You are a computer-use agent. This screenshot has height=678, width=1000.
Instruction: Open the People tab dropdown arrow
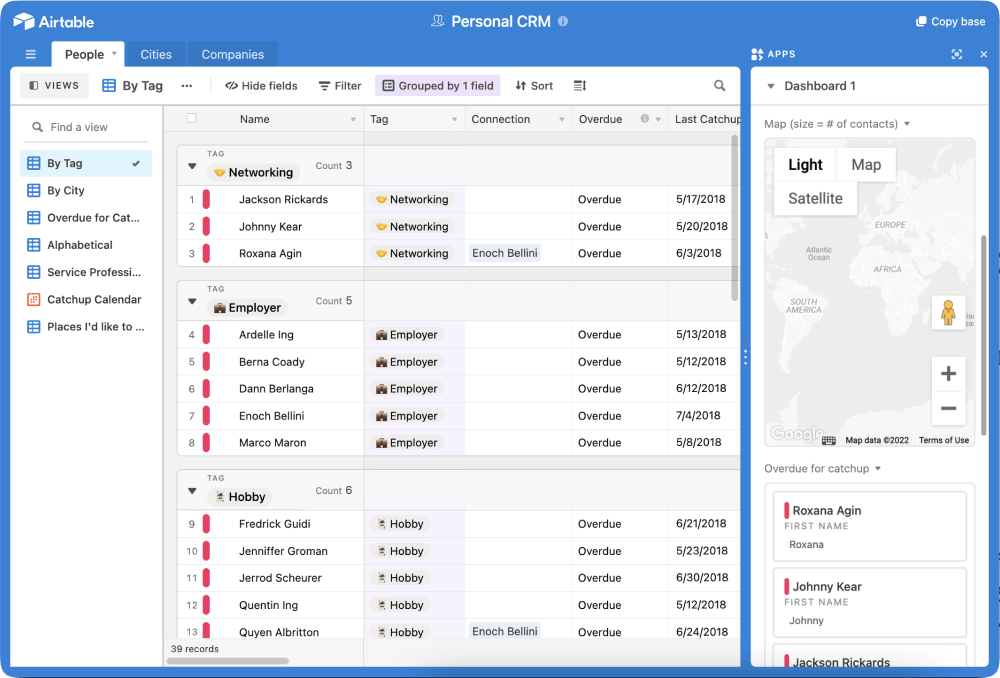[114, 54]
